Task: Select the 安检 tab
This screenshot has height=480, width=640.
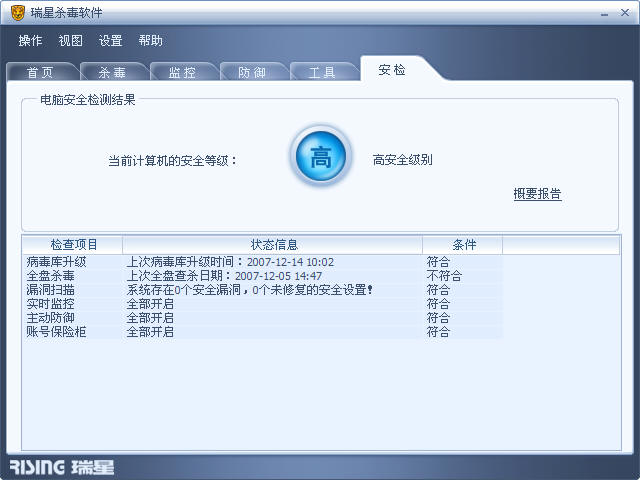Action: coord(392,70)
